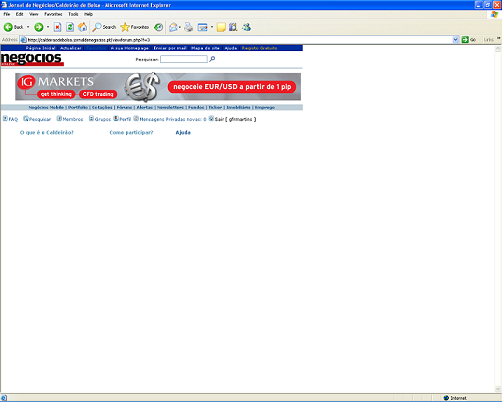Viewport: 502px width, 402px height.
Task: Stop loading with the red X icon
Action: coord(58,27)
